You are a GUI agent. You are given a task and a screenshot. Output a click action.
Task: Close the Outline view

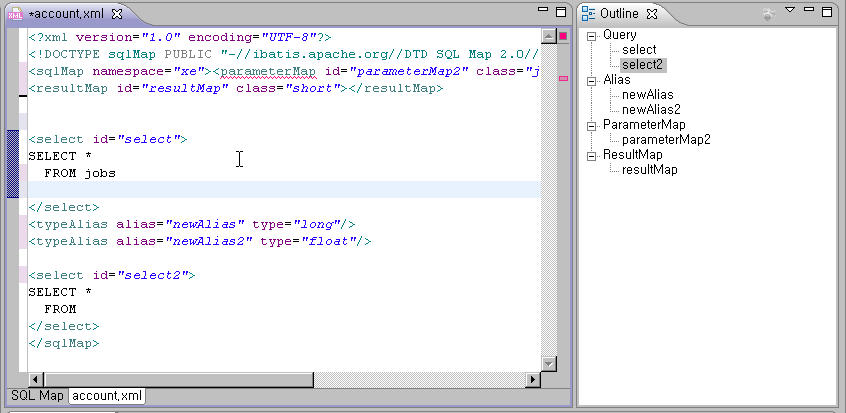tap(651, 14)
